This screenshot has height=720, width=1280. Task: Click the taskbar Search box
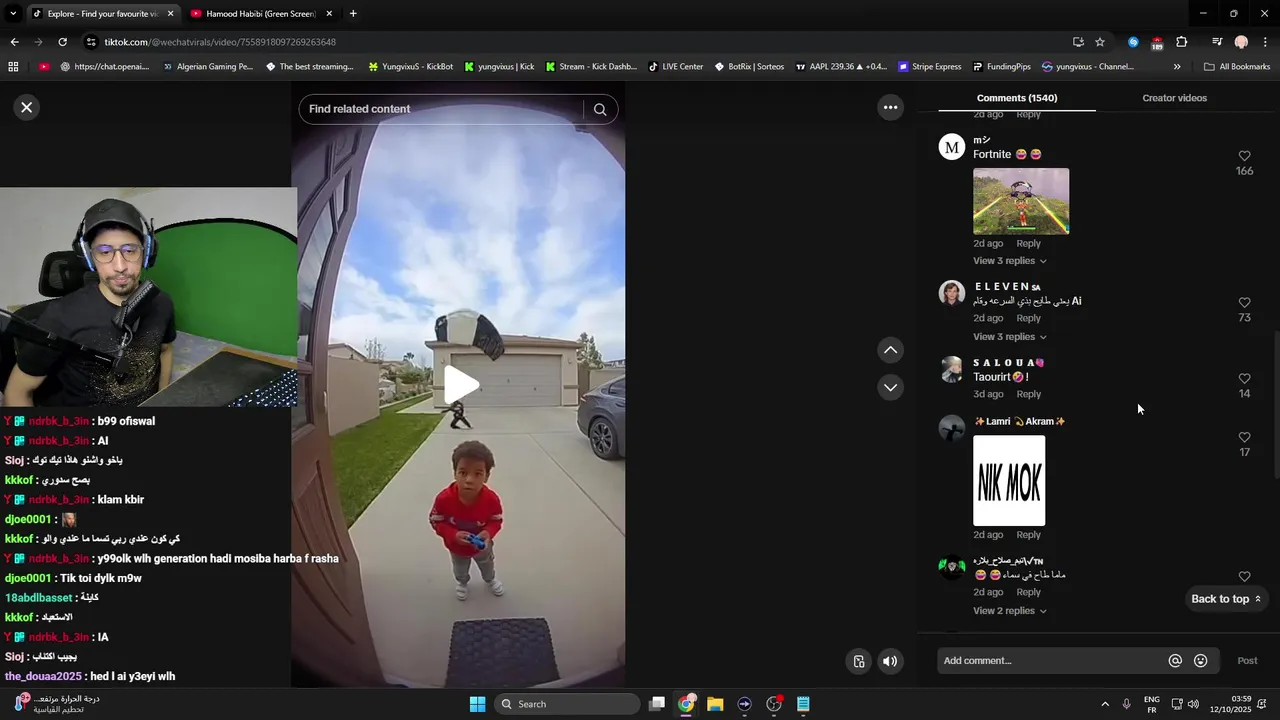click(x=568, y=704)
